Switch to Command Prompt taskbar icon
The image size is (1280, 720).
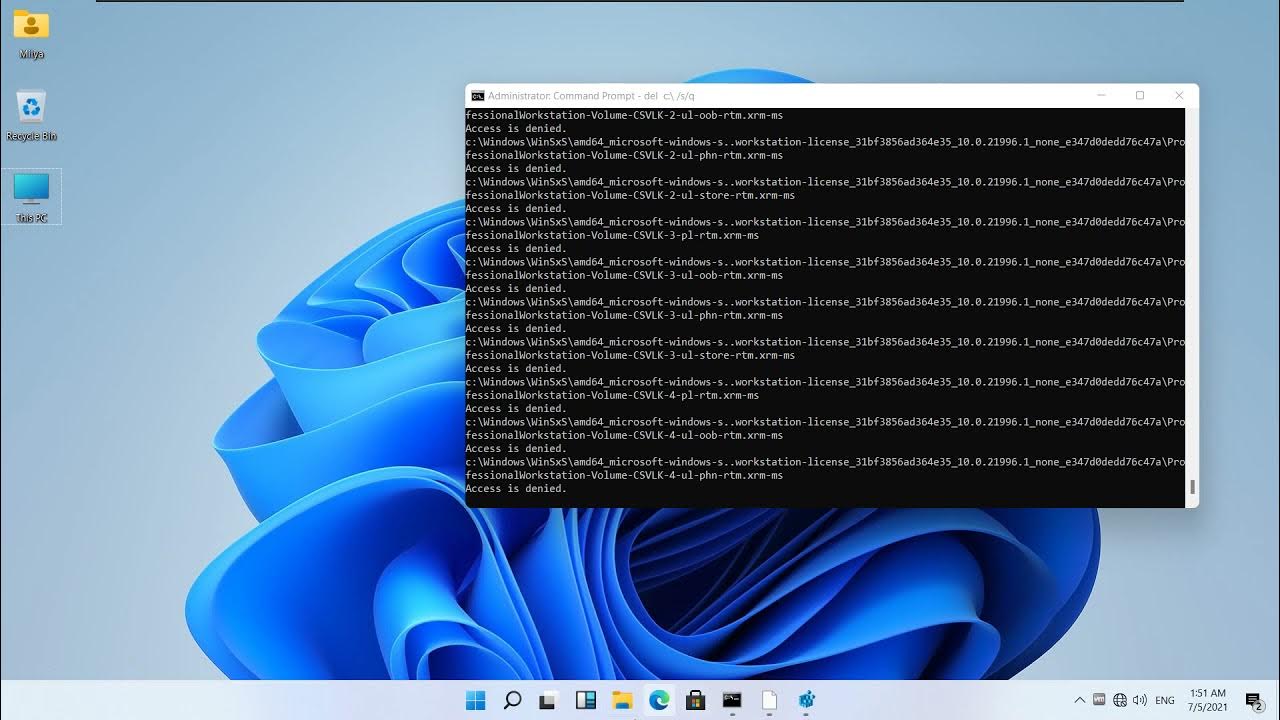tap(732, 700)
